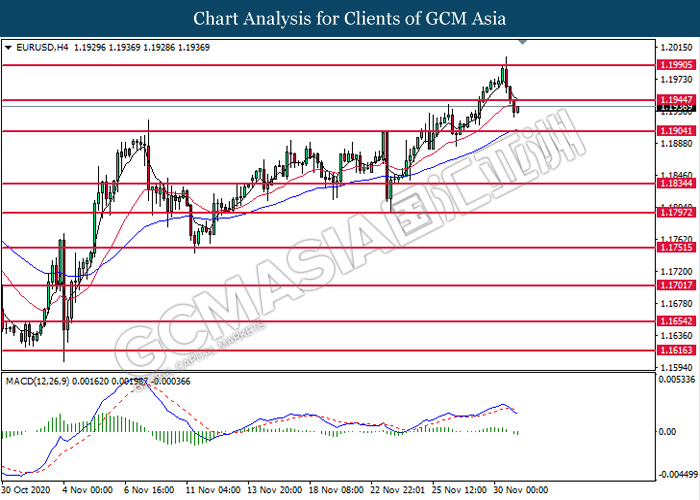Image resolution: width=700 pixels, height=500 pixels.
Task: Click the 13 Nov 20:00 time label
Action: [x=275, y=490]
